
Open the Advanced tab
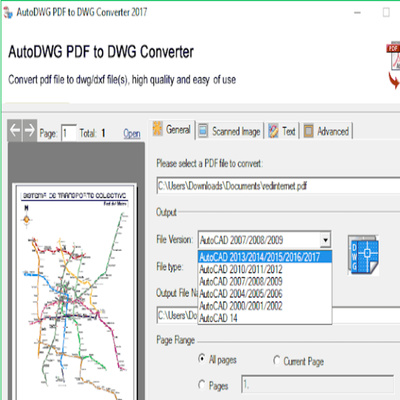(x=327, y=131)
